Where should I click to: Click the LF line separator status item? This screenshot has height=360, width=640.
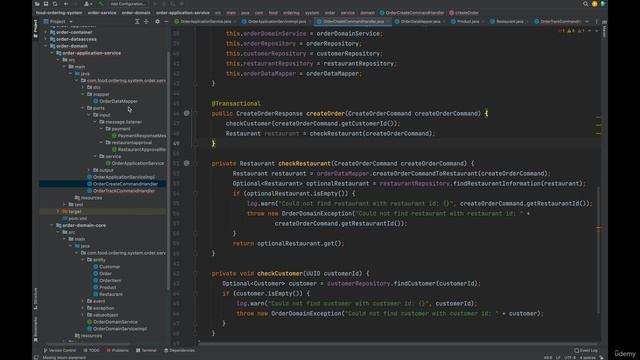pos(558,358)
